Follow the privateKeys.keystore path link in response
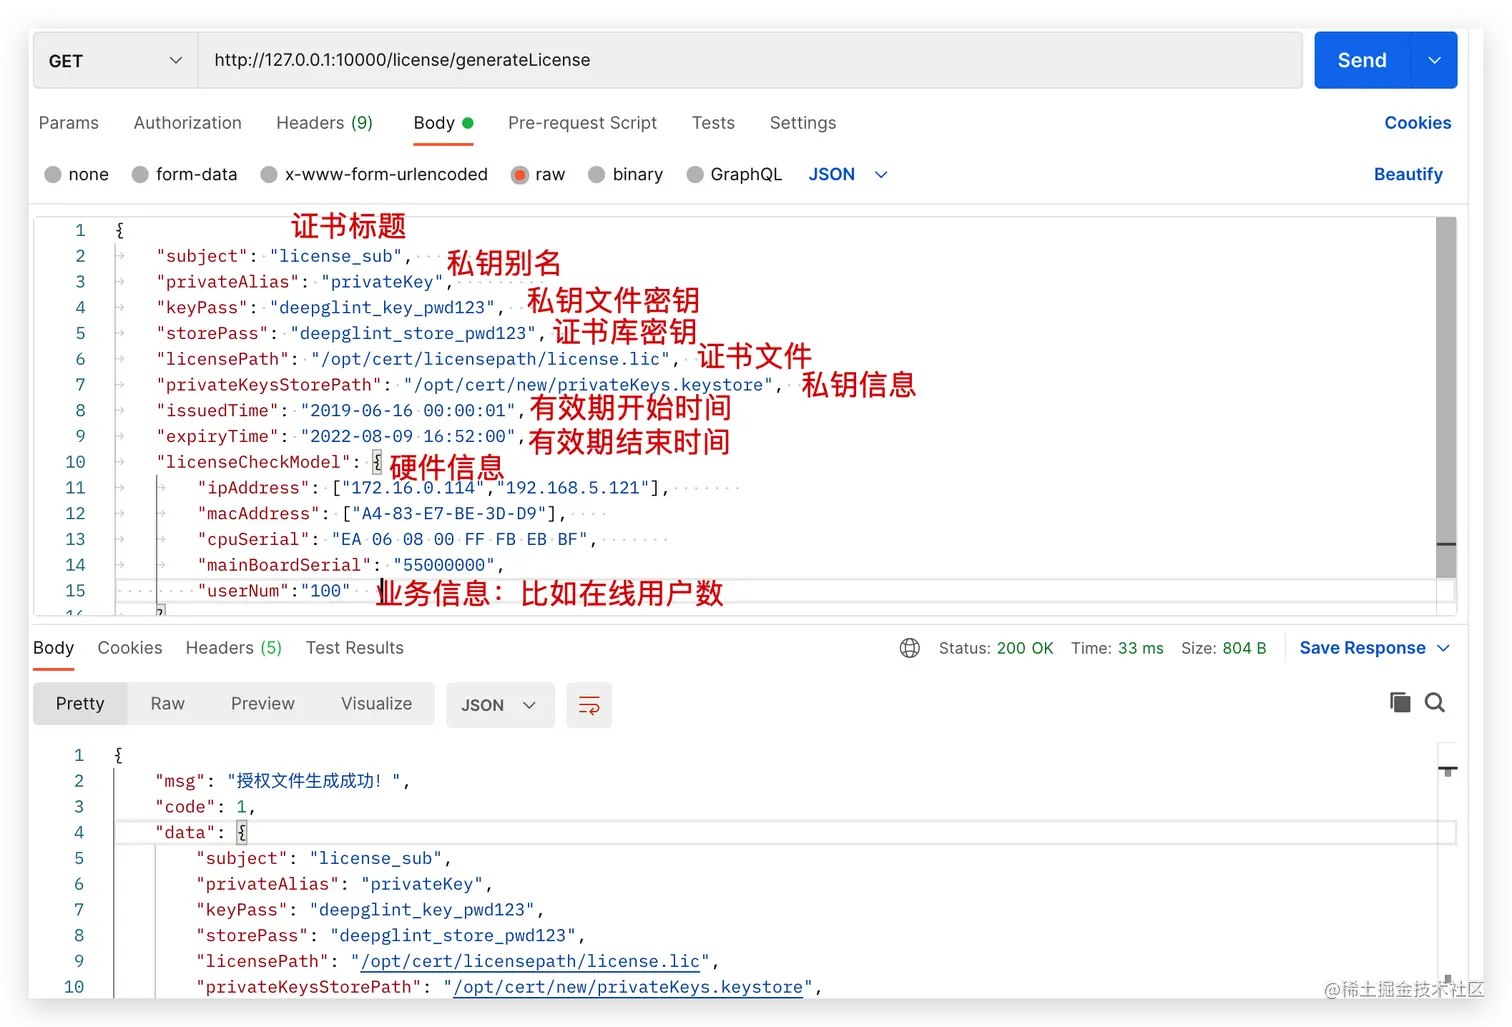Viewport: 1512px width, 1027px height. (628, 987)
